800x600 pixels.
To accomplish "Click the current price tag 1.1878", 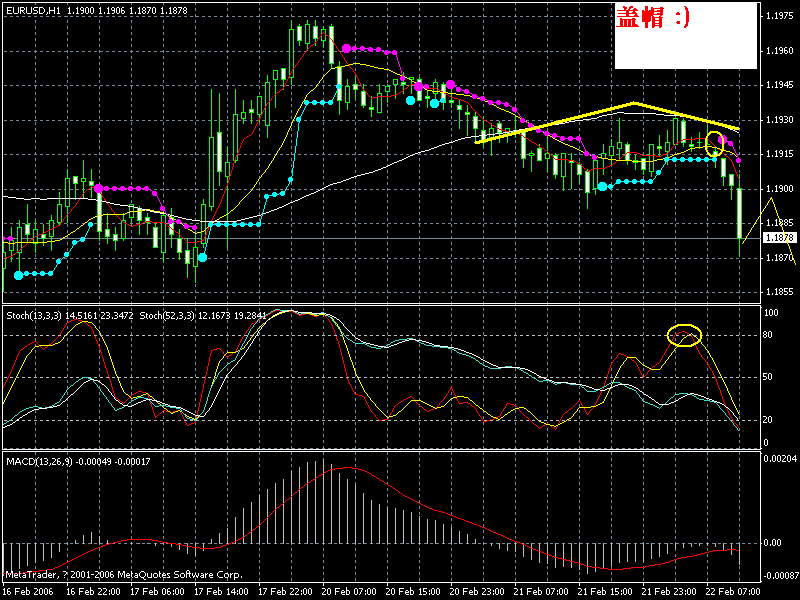I will tap(777, 238).
